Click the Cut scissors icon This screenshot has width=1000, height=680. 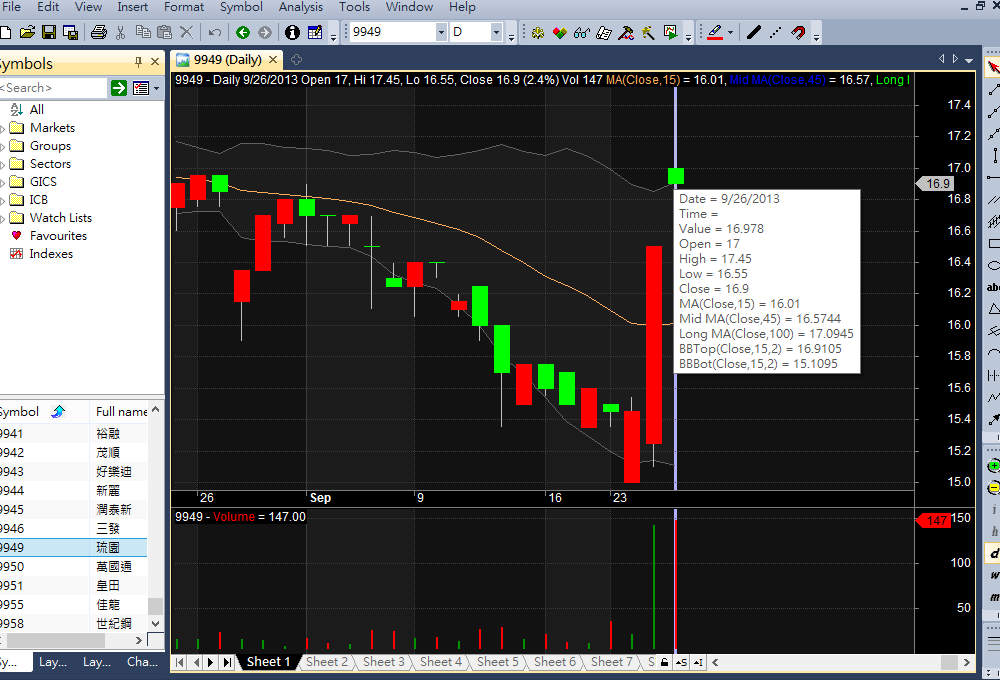click(x=121, y=33)
